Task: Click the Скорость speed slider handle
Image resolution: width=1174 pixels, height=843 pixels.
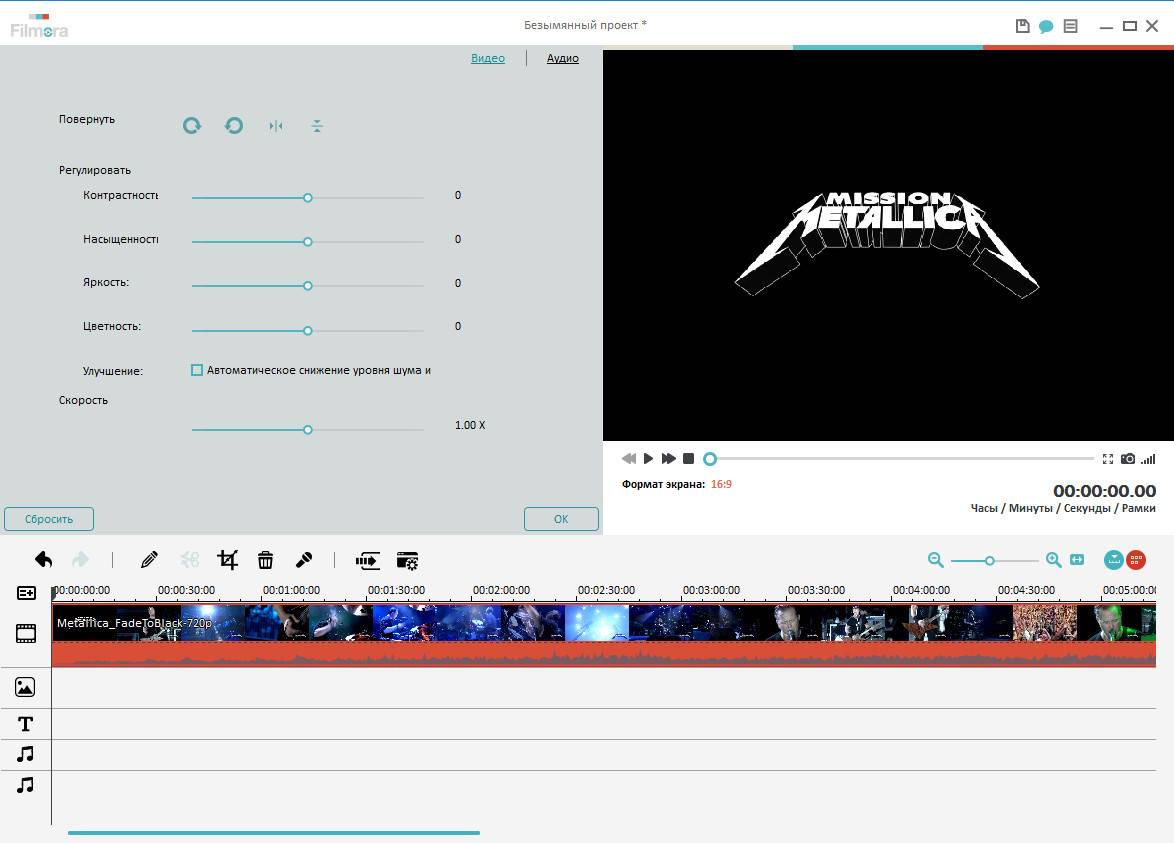Action: click(x=308, y=430)
